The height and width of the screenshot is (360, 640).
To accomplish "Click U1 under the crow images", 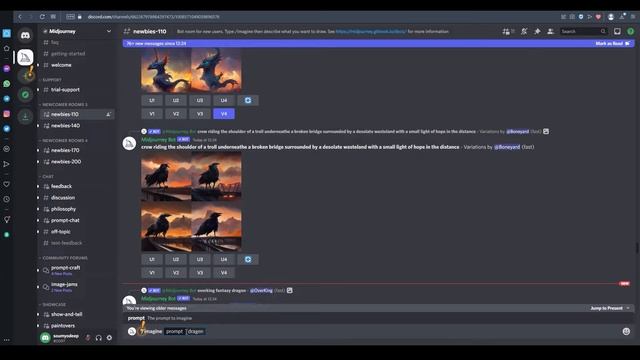I will point(152,260).
